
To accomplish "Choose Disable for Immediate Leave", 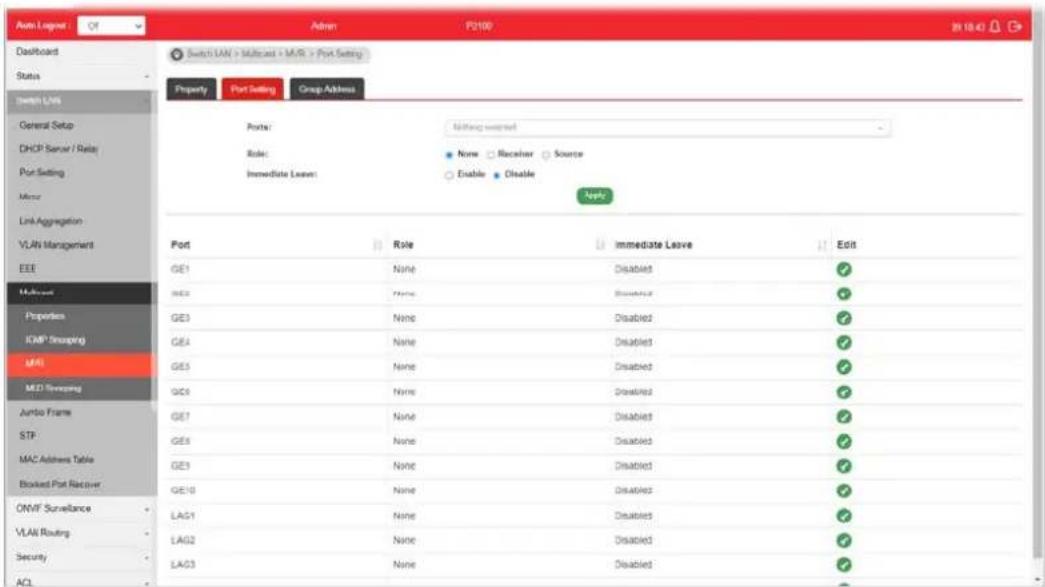I will click(497, 175).
